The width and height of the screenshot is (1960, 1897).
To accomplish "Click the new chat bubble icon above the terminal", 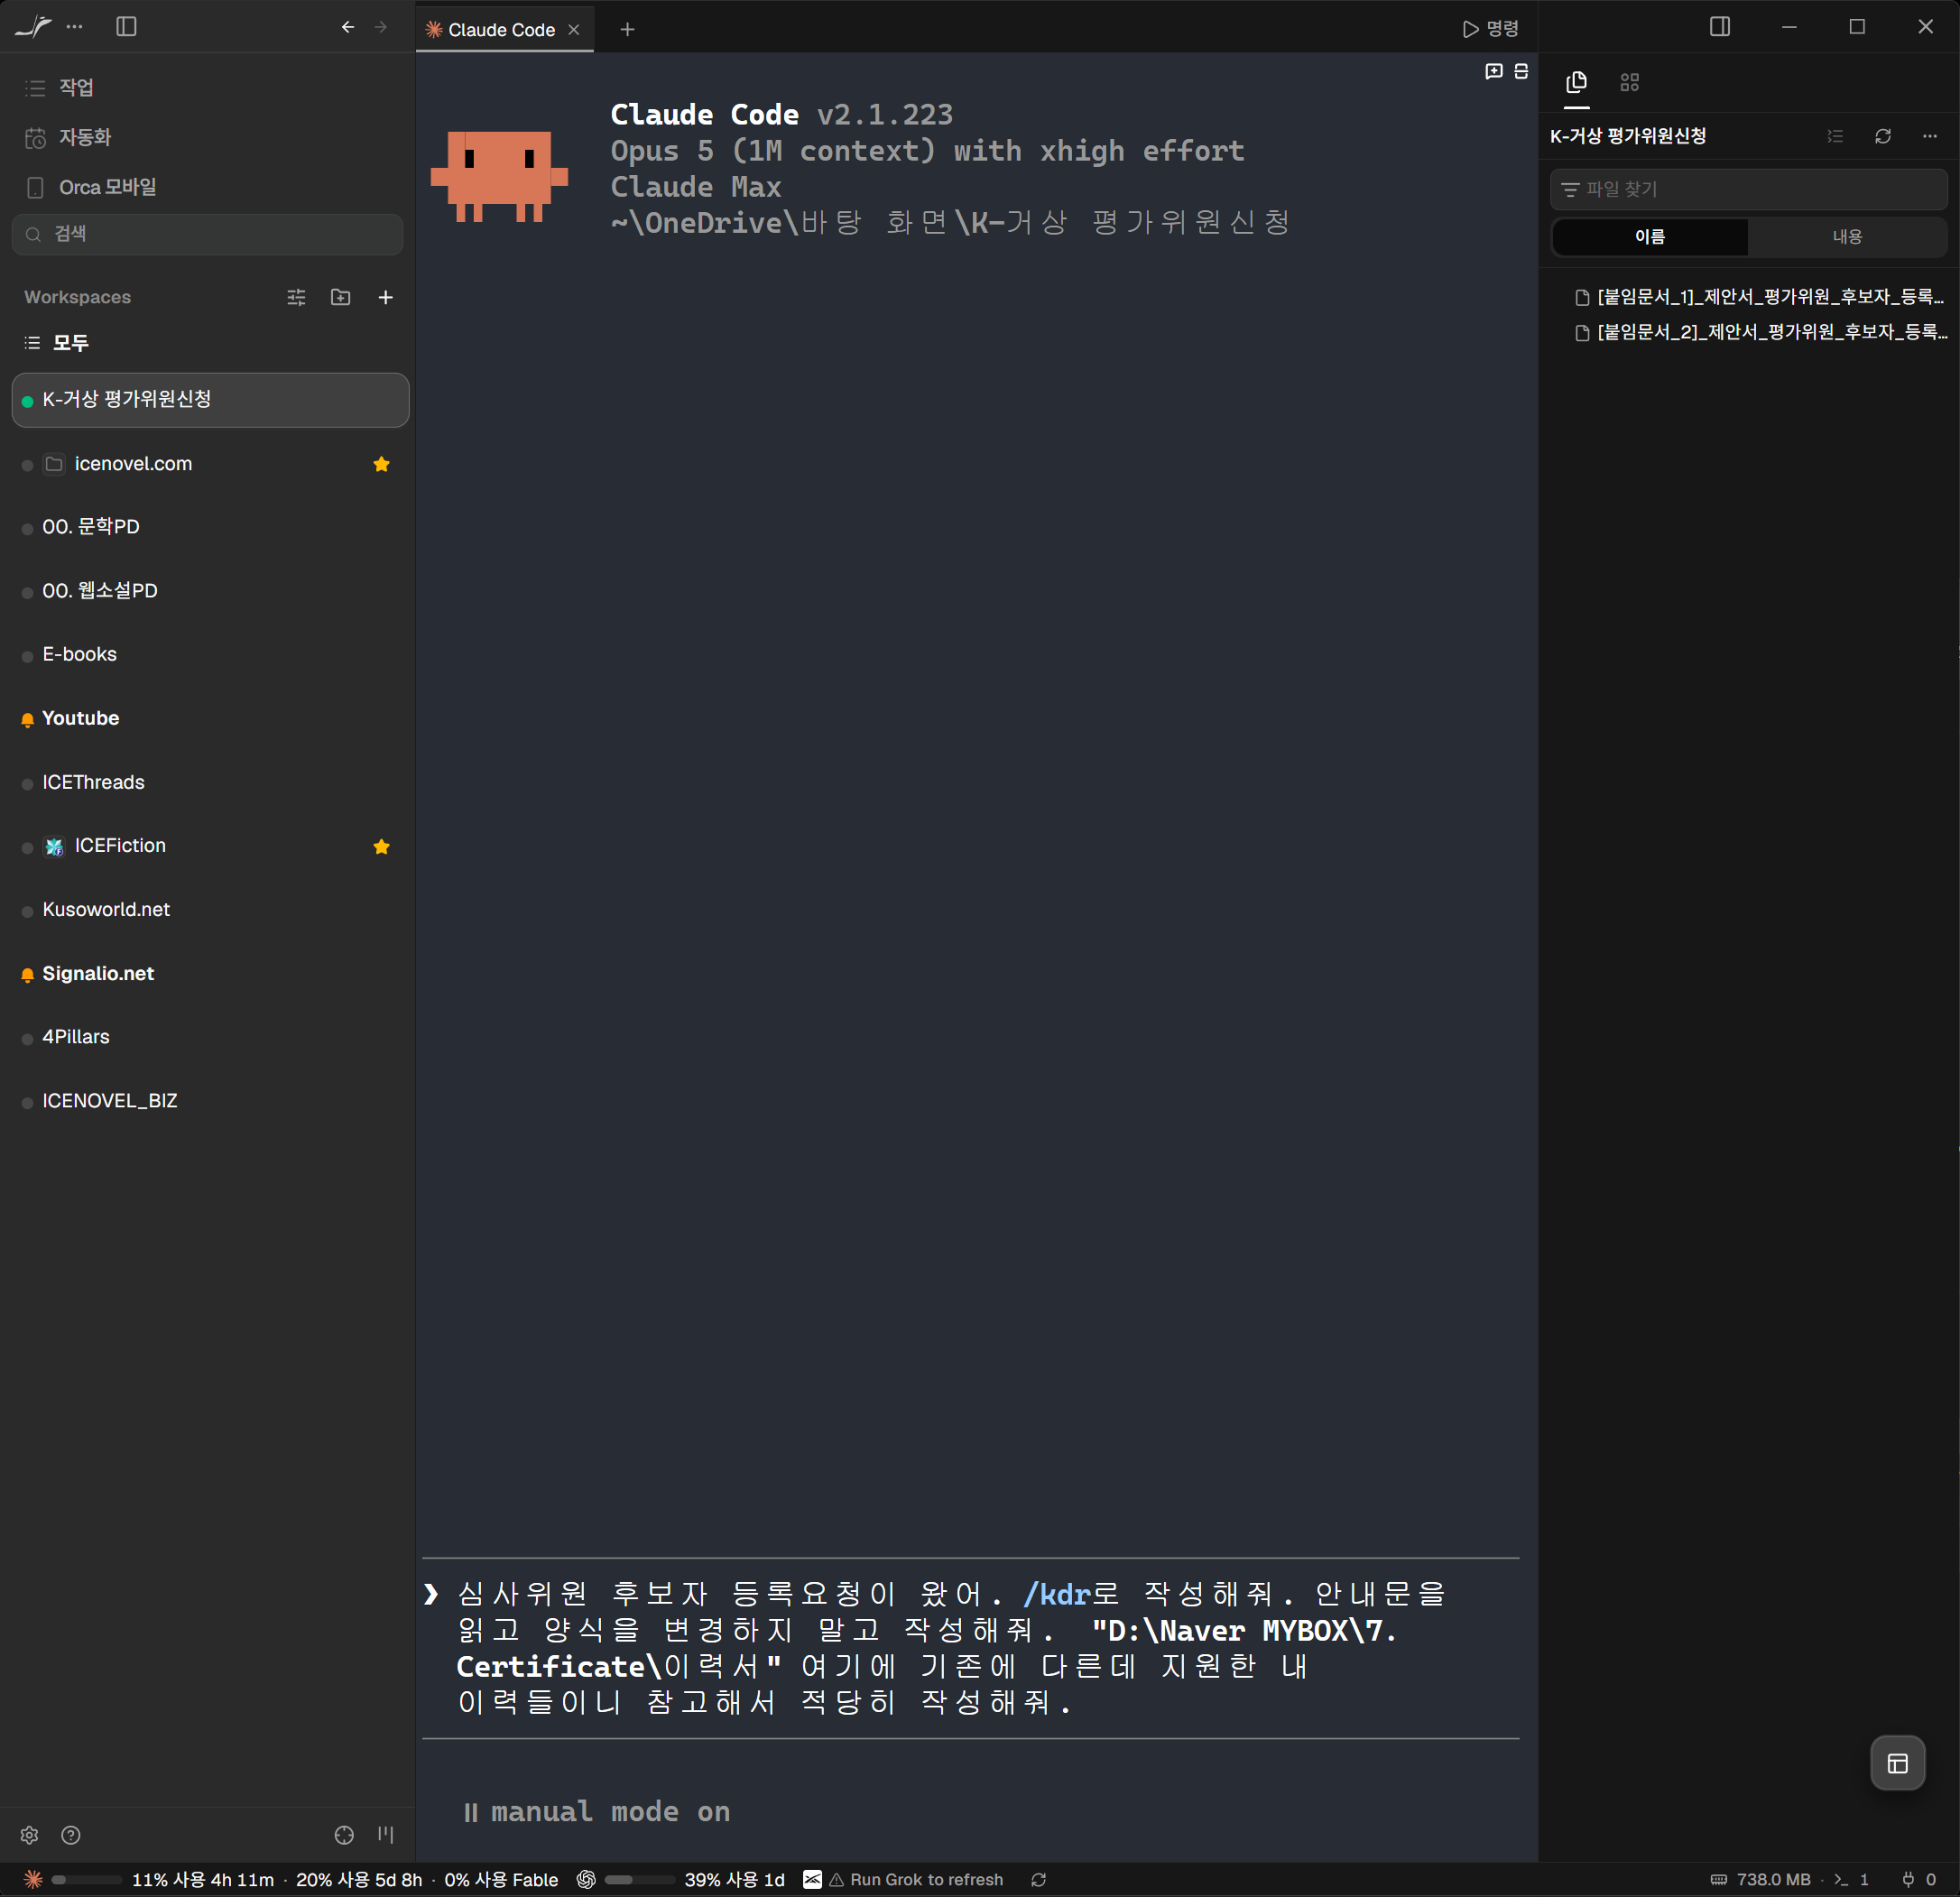I will [1494, 71].
